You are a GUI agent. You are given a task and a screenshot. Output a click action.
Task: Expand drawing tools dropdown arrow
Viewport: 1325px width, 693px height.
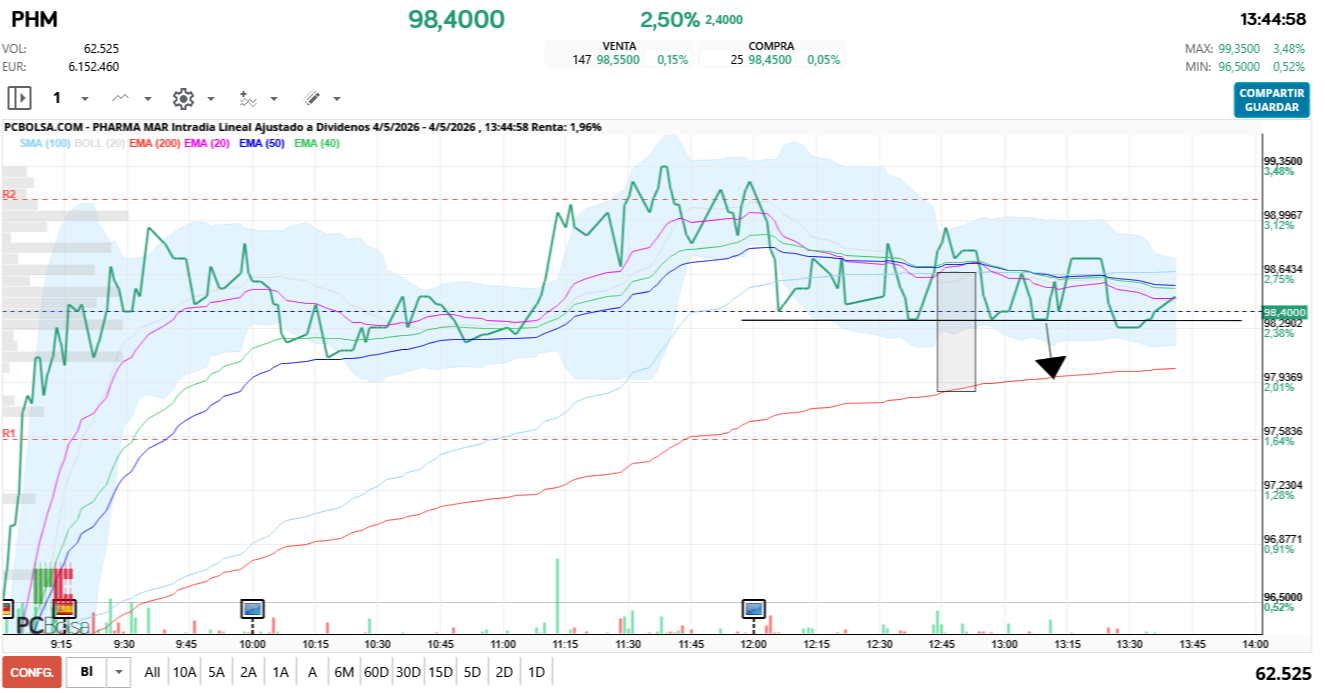click(x=337, y=99)
